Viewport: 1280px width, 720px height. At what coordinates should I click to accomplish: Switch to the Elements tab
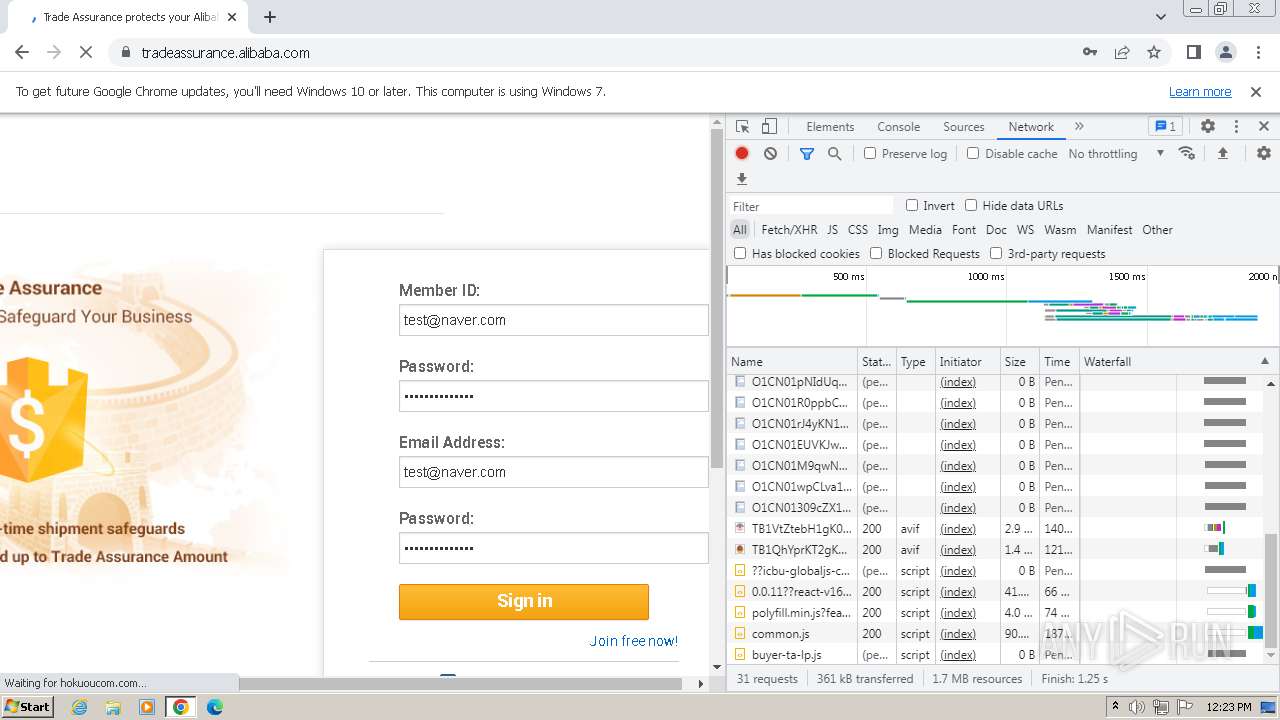coord(830,127)
